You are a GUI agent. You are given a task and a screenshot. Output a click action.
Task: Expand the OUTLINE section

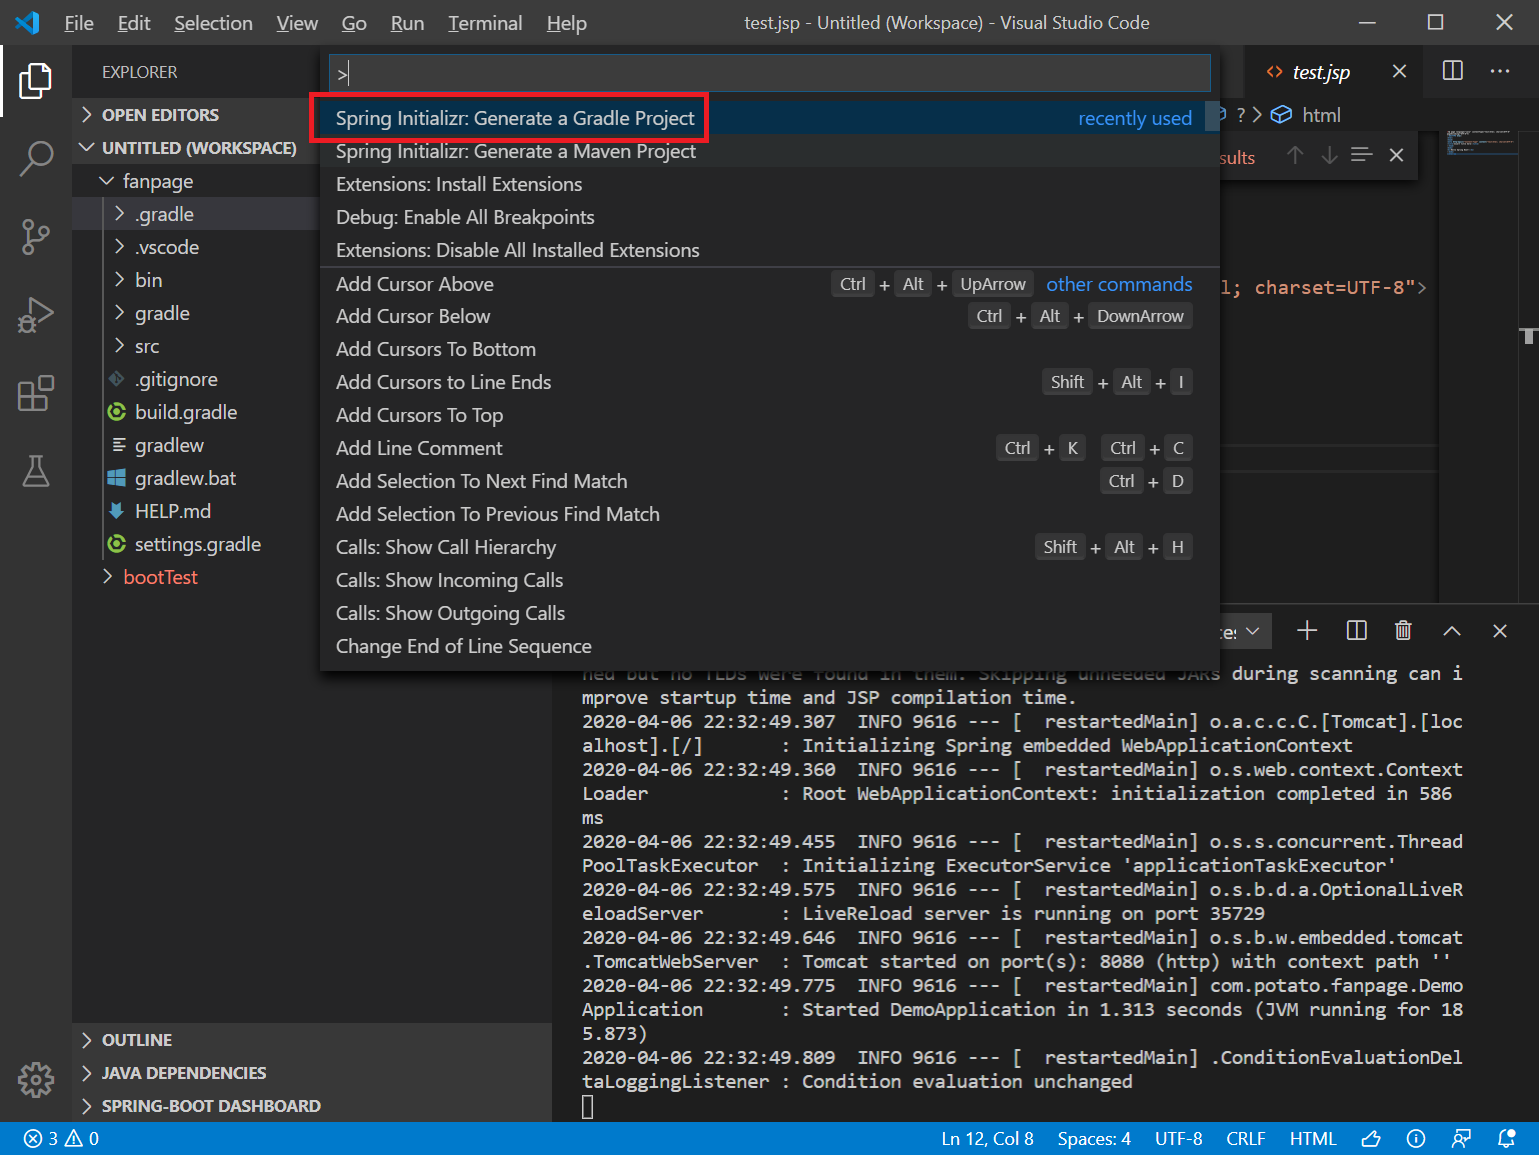click(x=312, y=1040)
